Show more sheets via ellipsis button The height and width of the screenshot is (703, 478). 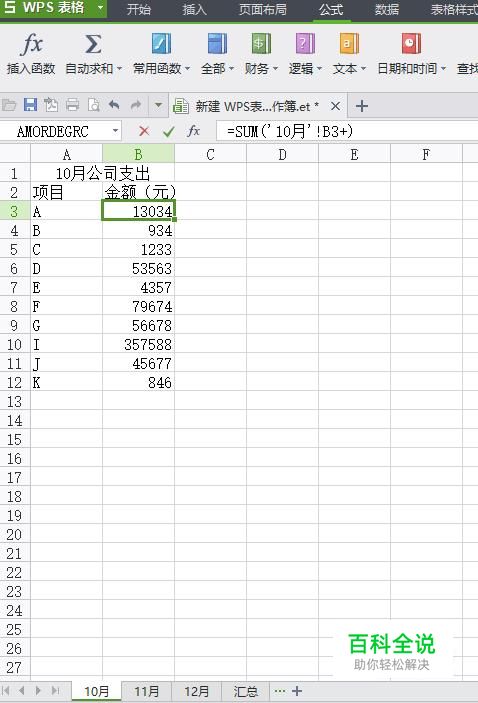[x=279, y=691]
